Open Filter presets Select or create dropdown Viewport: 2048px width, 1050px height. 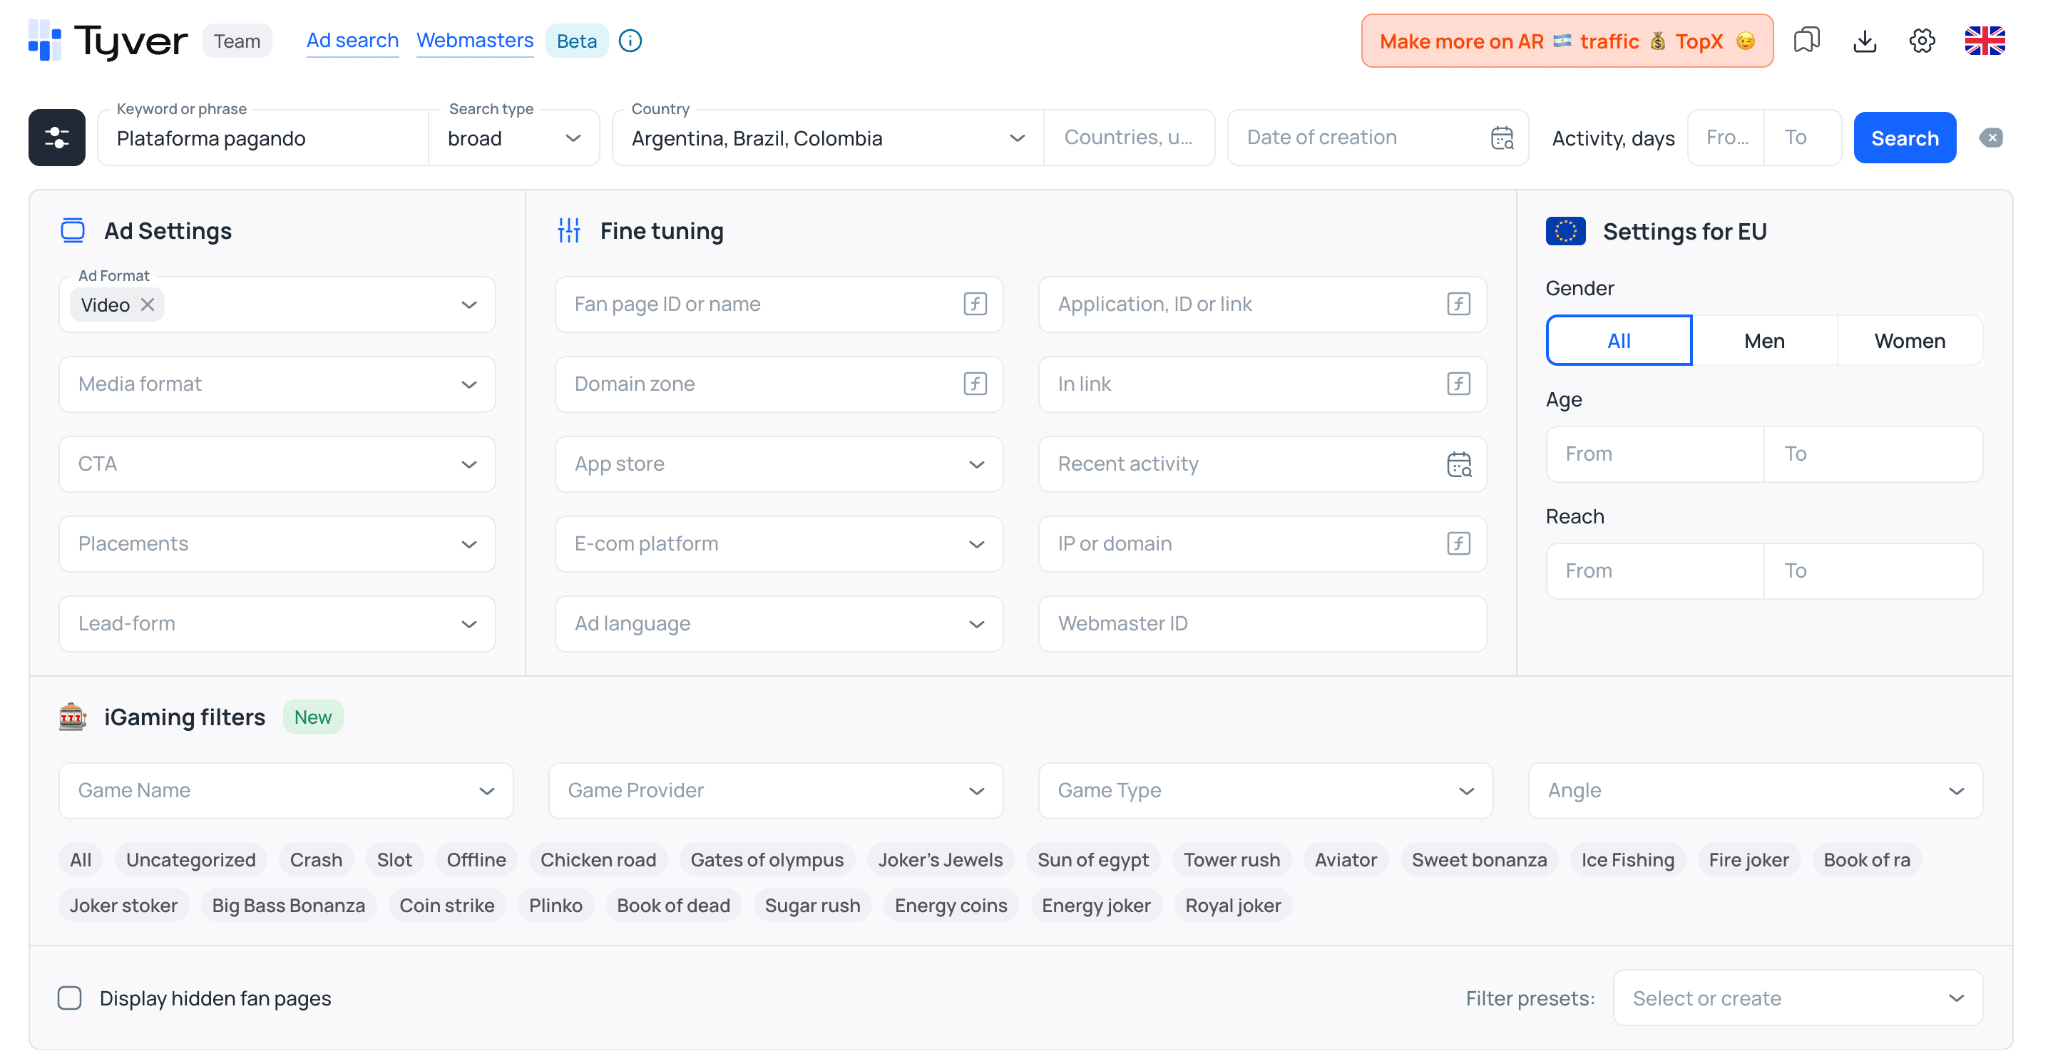click(x=1797, y=998)
